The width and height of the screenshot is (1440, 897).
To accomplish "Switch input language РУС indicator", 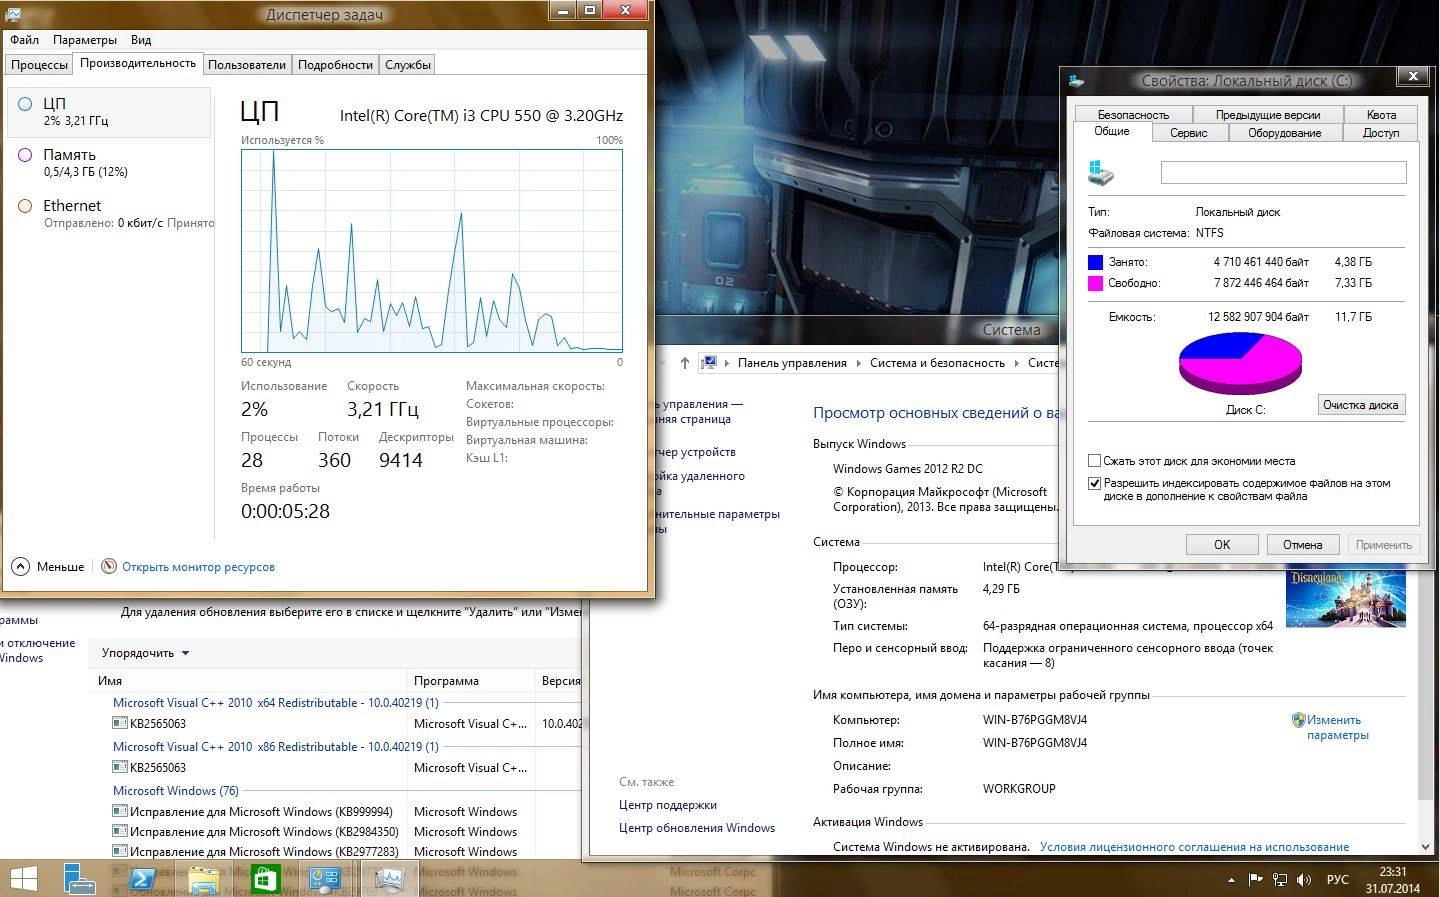I will coord(1337,880).
